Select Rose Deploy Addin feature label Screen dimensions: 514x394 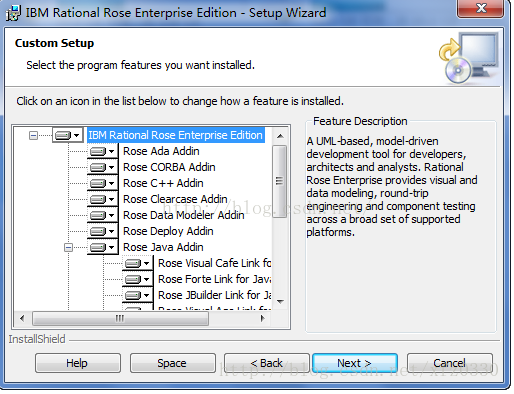click(168, 231)
